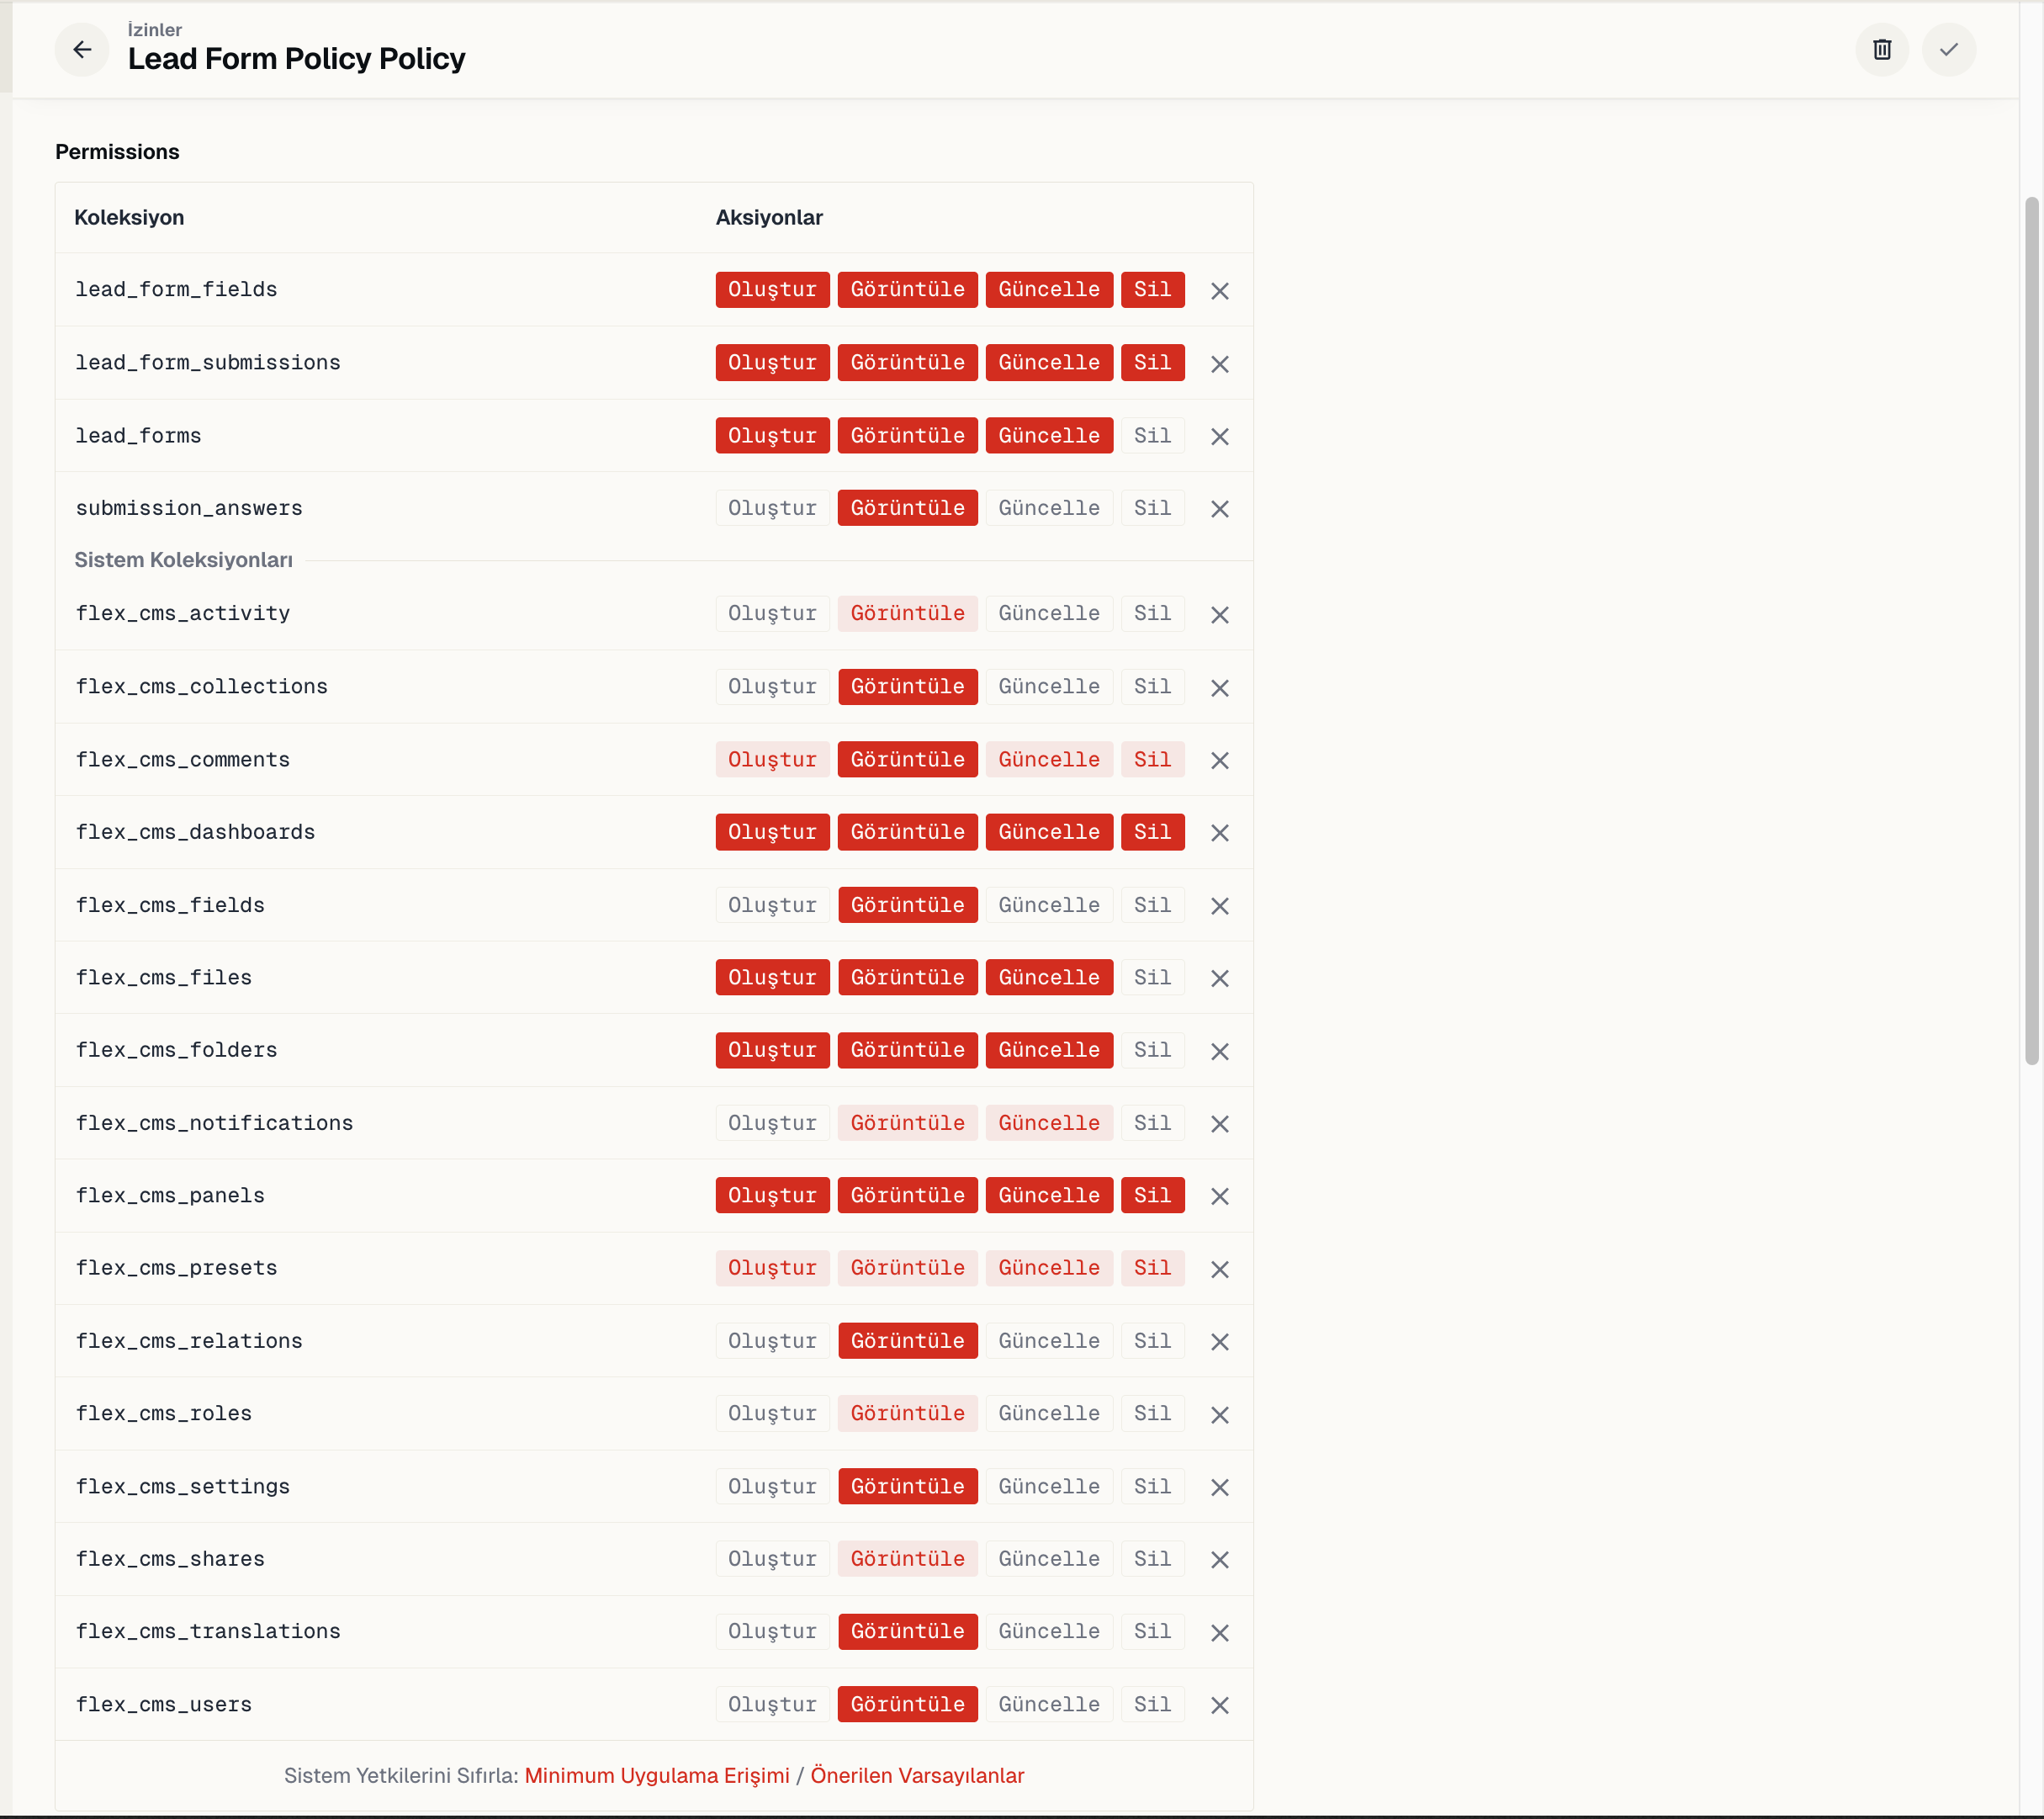Click the vertical page scrollbar
Image resolution: width=2044 pixels, height=1819 pixels.
point(2031,630)
